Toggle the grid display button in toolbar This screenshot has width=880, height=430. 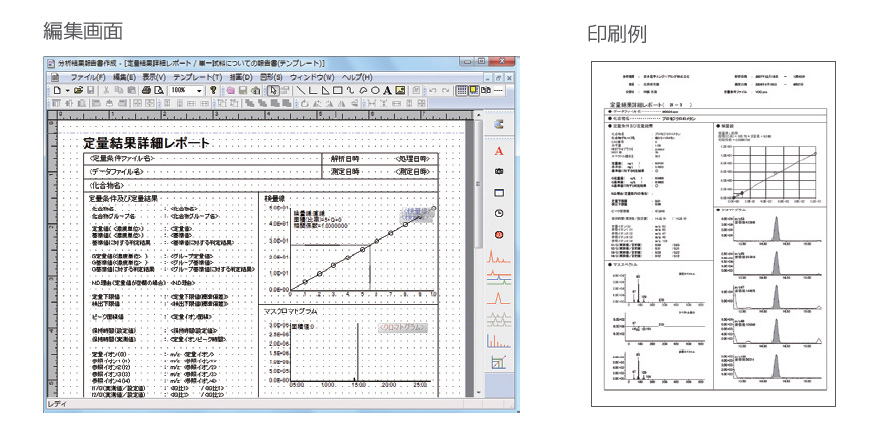462,90
